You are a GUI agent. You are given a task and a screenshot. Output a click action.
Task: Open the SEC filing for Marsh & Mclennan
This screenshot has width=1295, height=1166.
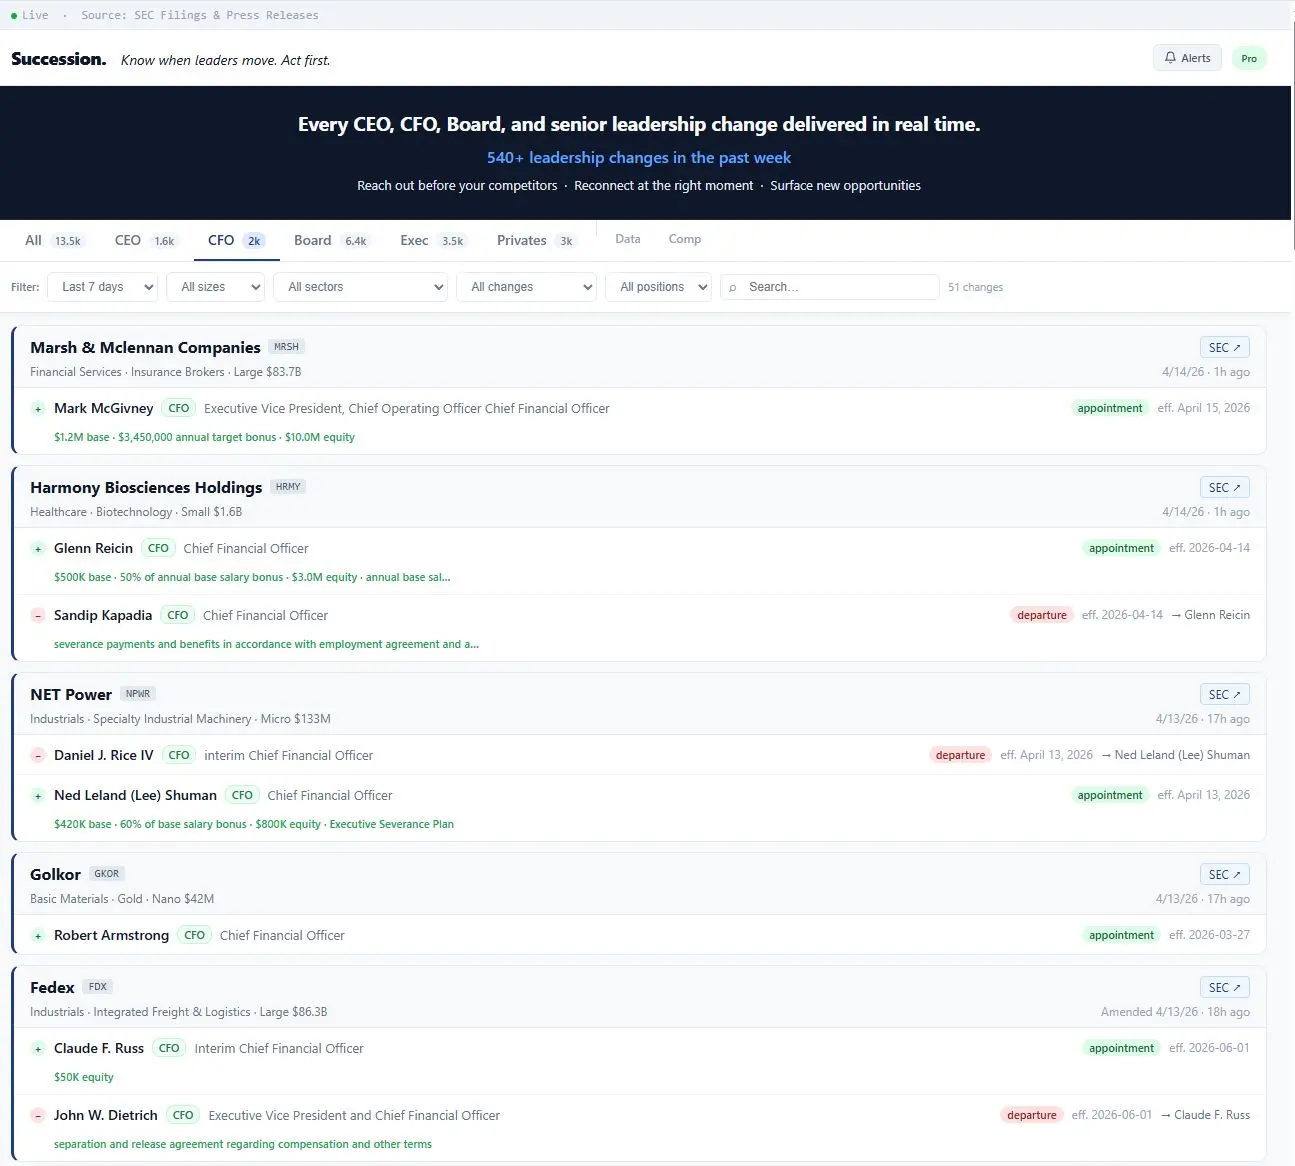point(1224,348)
